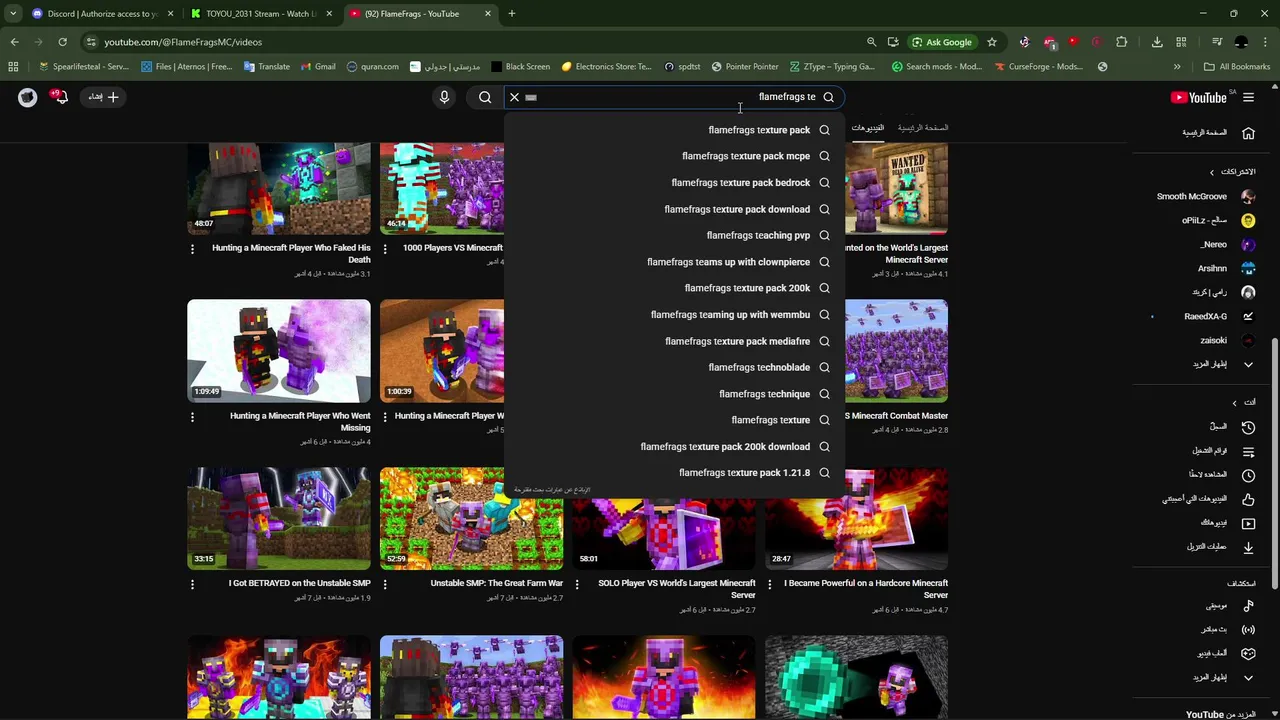
Task: Toggle the YouTube hamburger guide menu
Action: pos(1248,97)
